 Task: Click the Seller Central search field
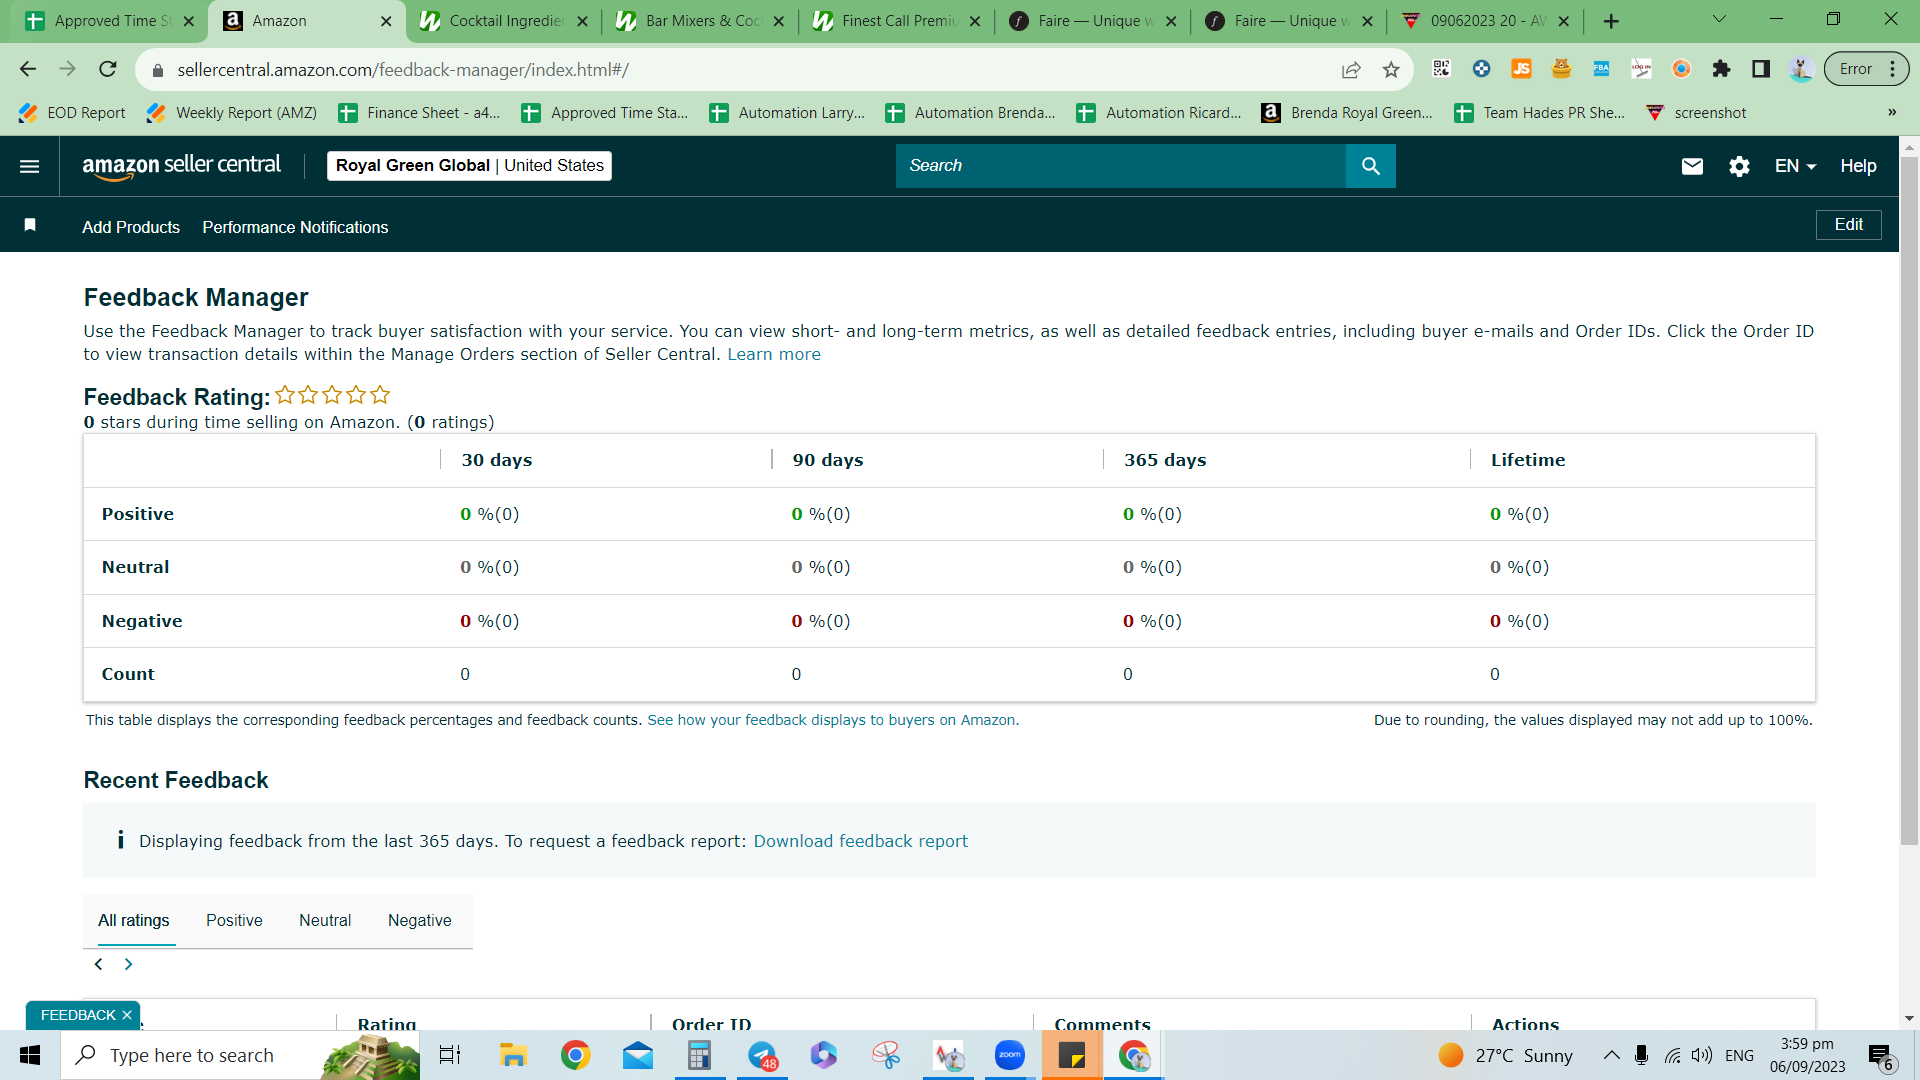pos(1120,166)
